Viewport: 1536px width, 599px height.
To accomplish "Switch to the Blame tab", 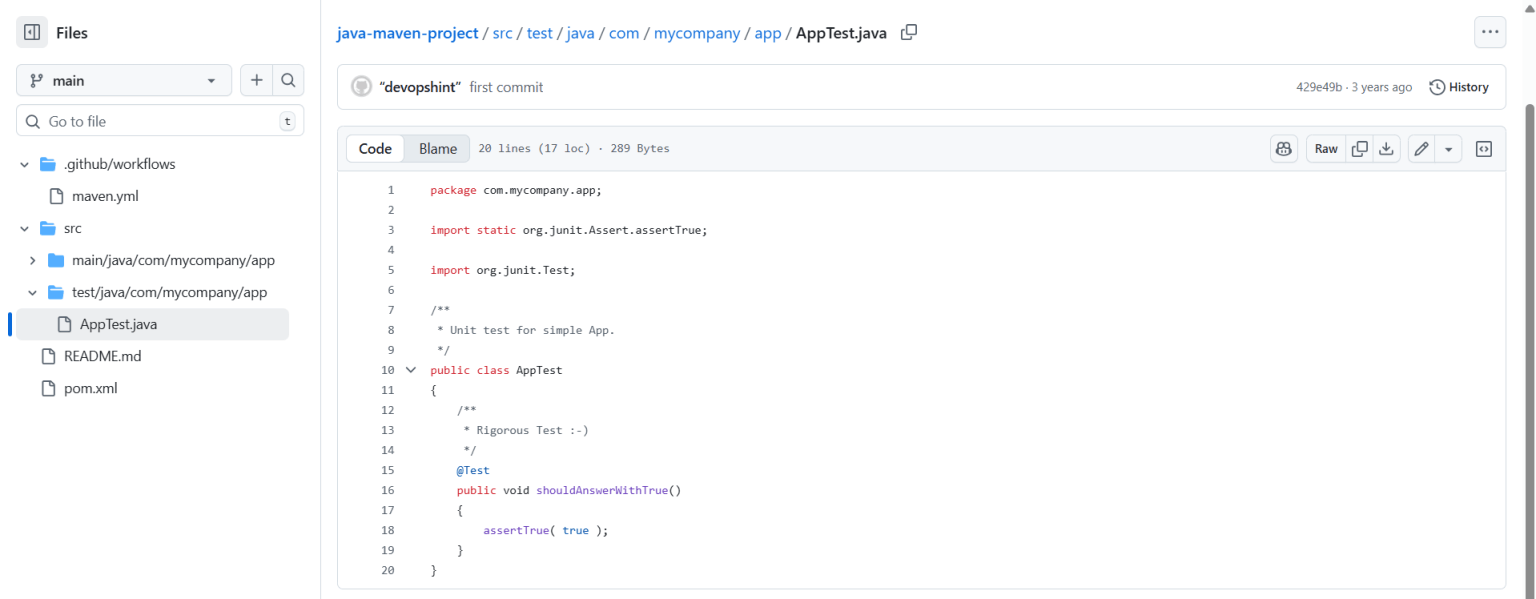I will coord(437,148).
